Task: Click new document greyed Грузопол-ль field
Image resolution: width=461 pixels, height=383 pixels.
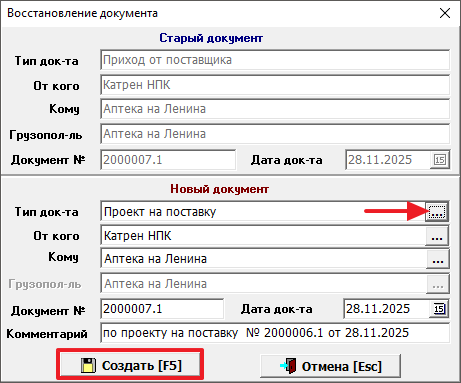Action: click(263, 284)
